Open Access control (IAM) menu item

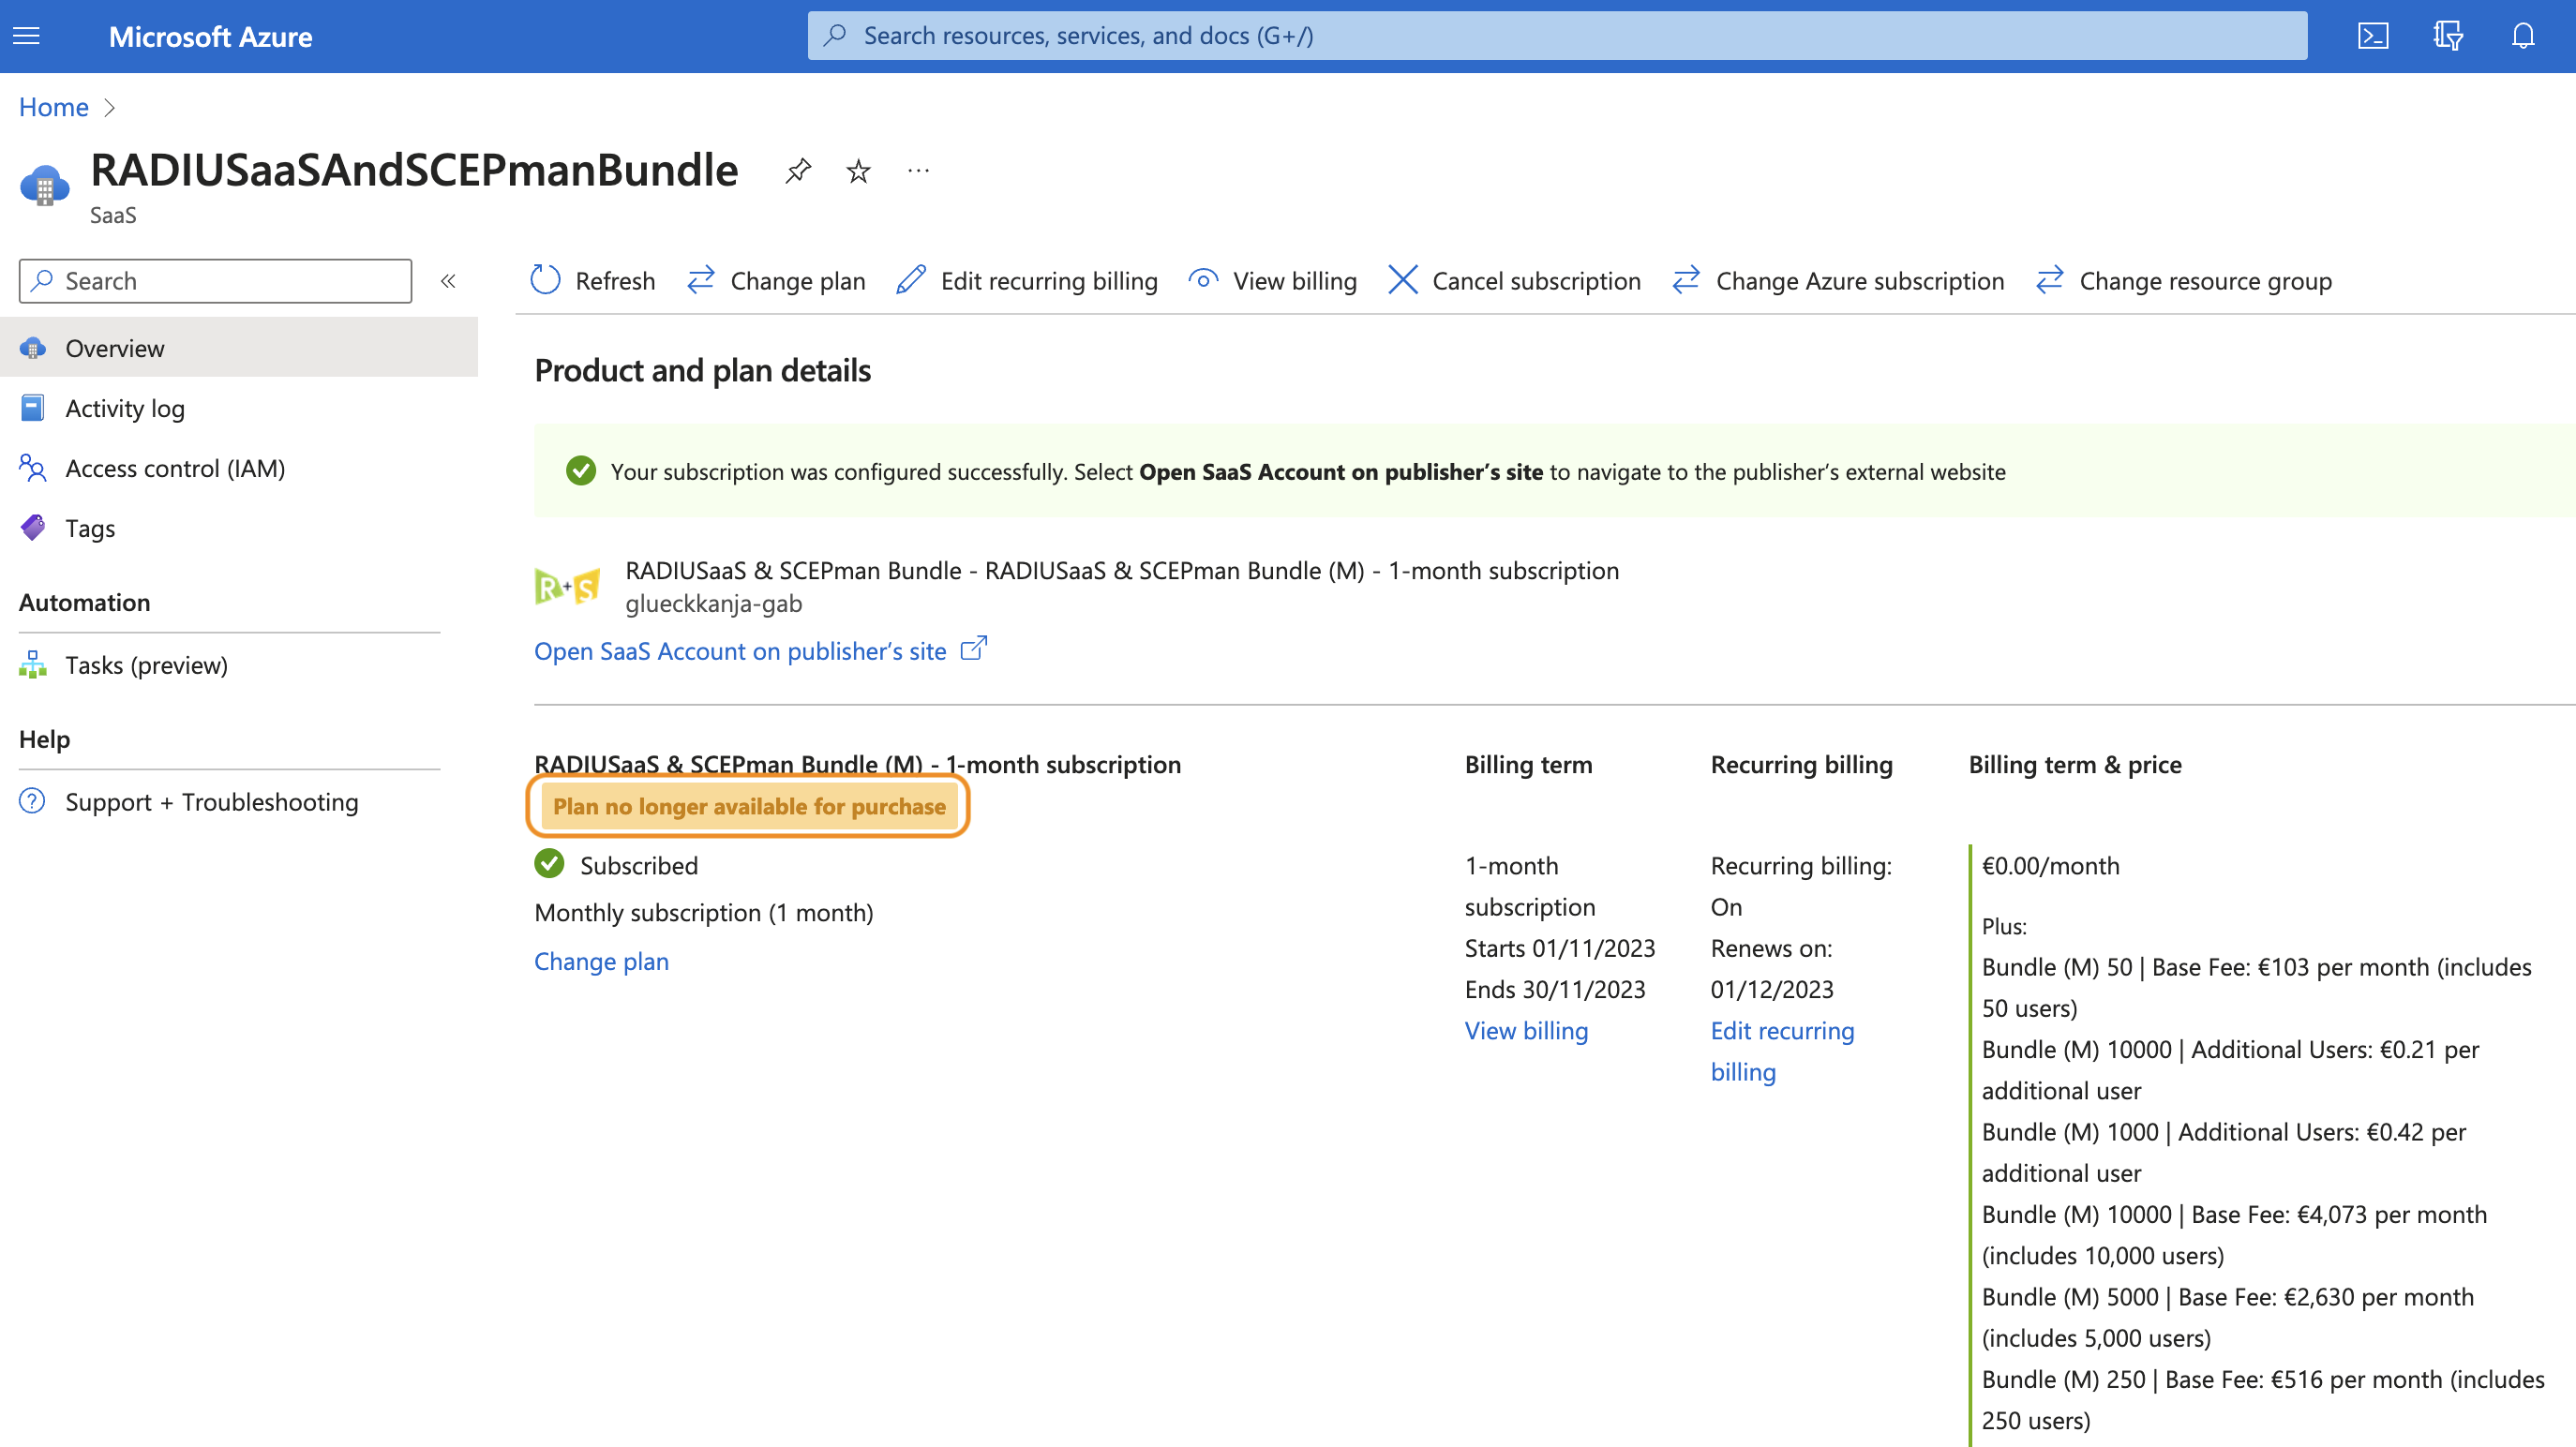tap(174, 468)
